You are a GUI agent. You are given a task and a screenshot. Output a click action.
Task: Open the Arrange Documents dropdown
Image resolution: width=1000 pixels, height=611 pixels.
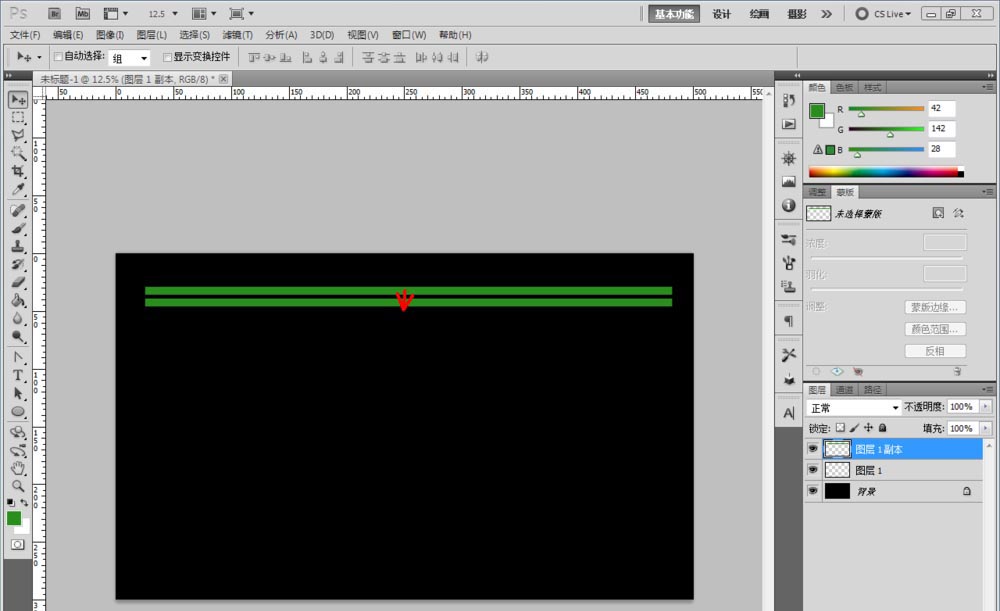click(204, 13)
